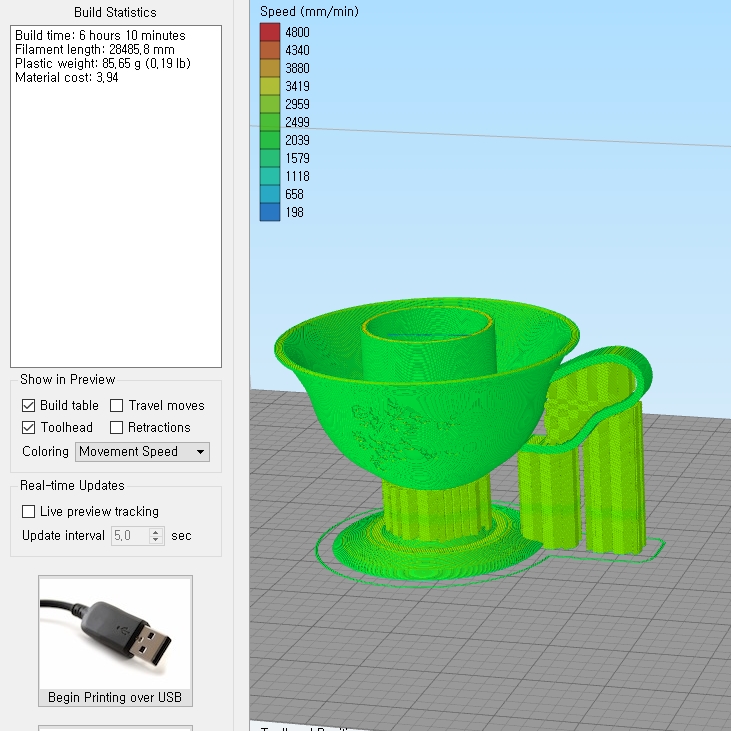
Task: Enable the Retractions checkbox
Action: 117,428
